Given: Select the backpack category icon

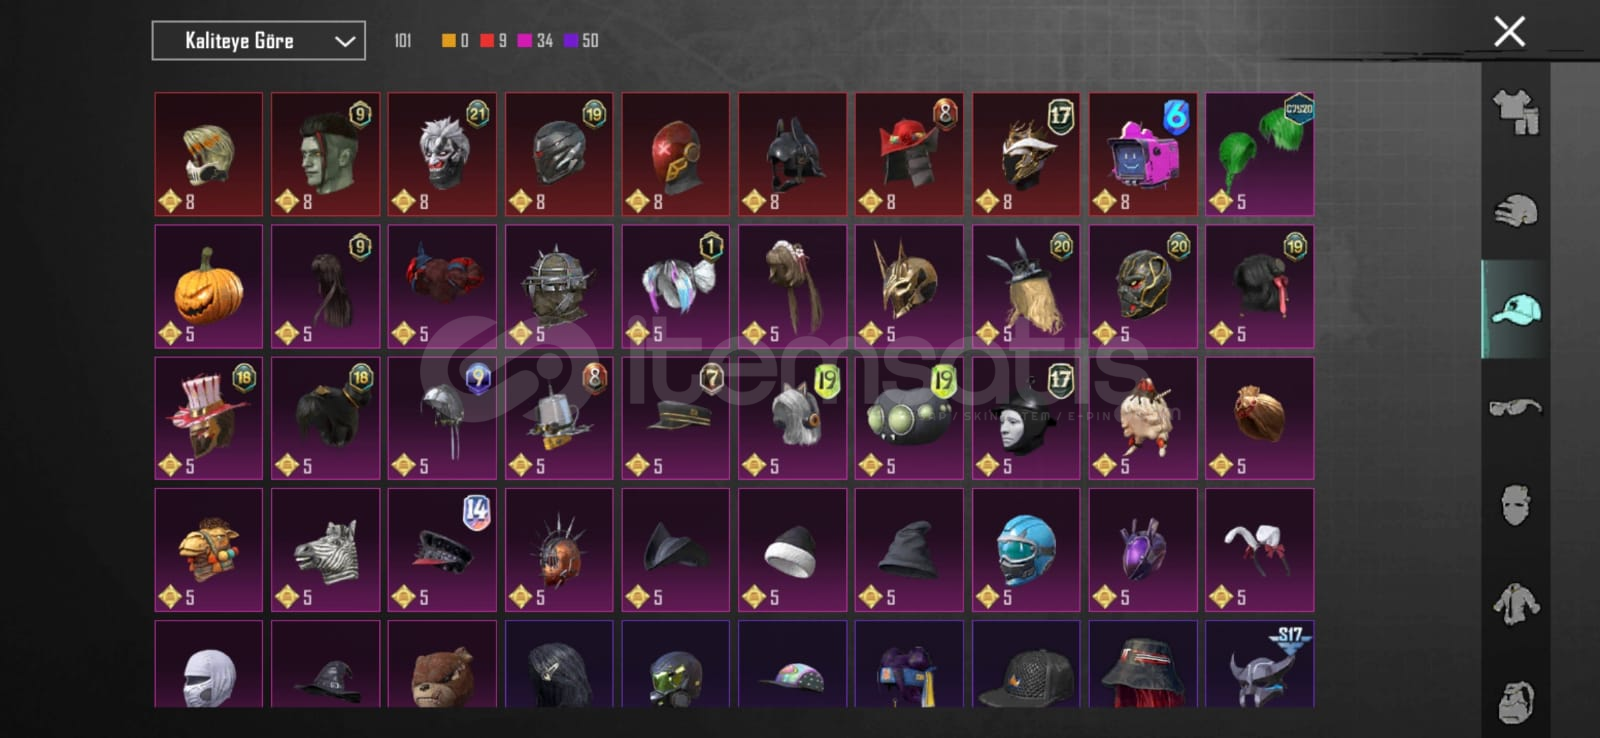Looking at the screenshot, I should click(x=1515, y=701).
